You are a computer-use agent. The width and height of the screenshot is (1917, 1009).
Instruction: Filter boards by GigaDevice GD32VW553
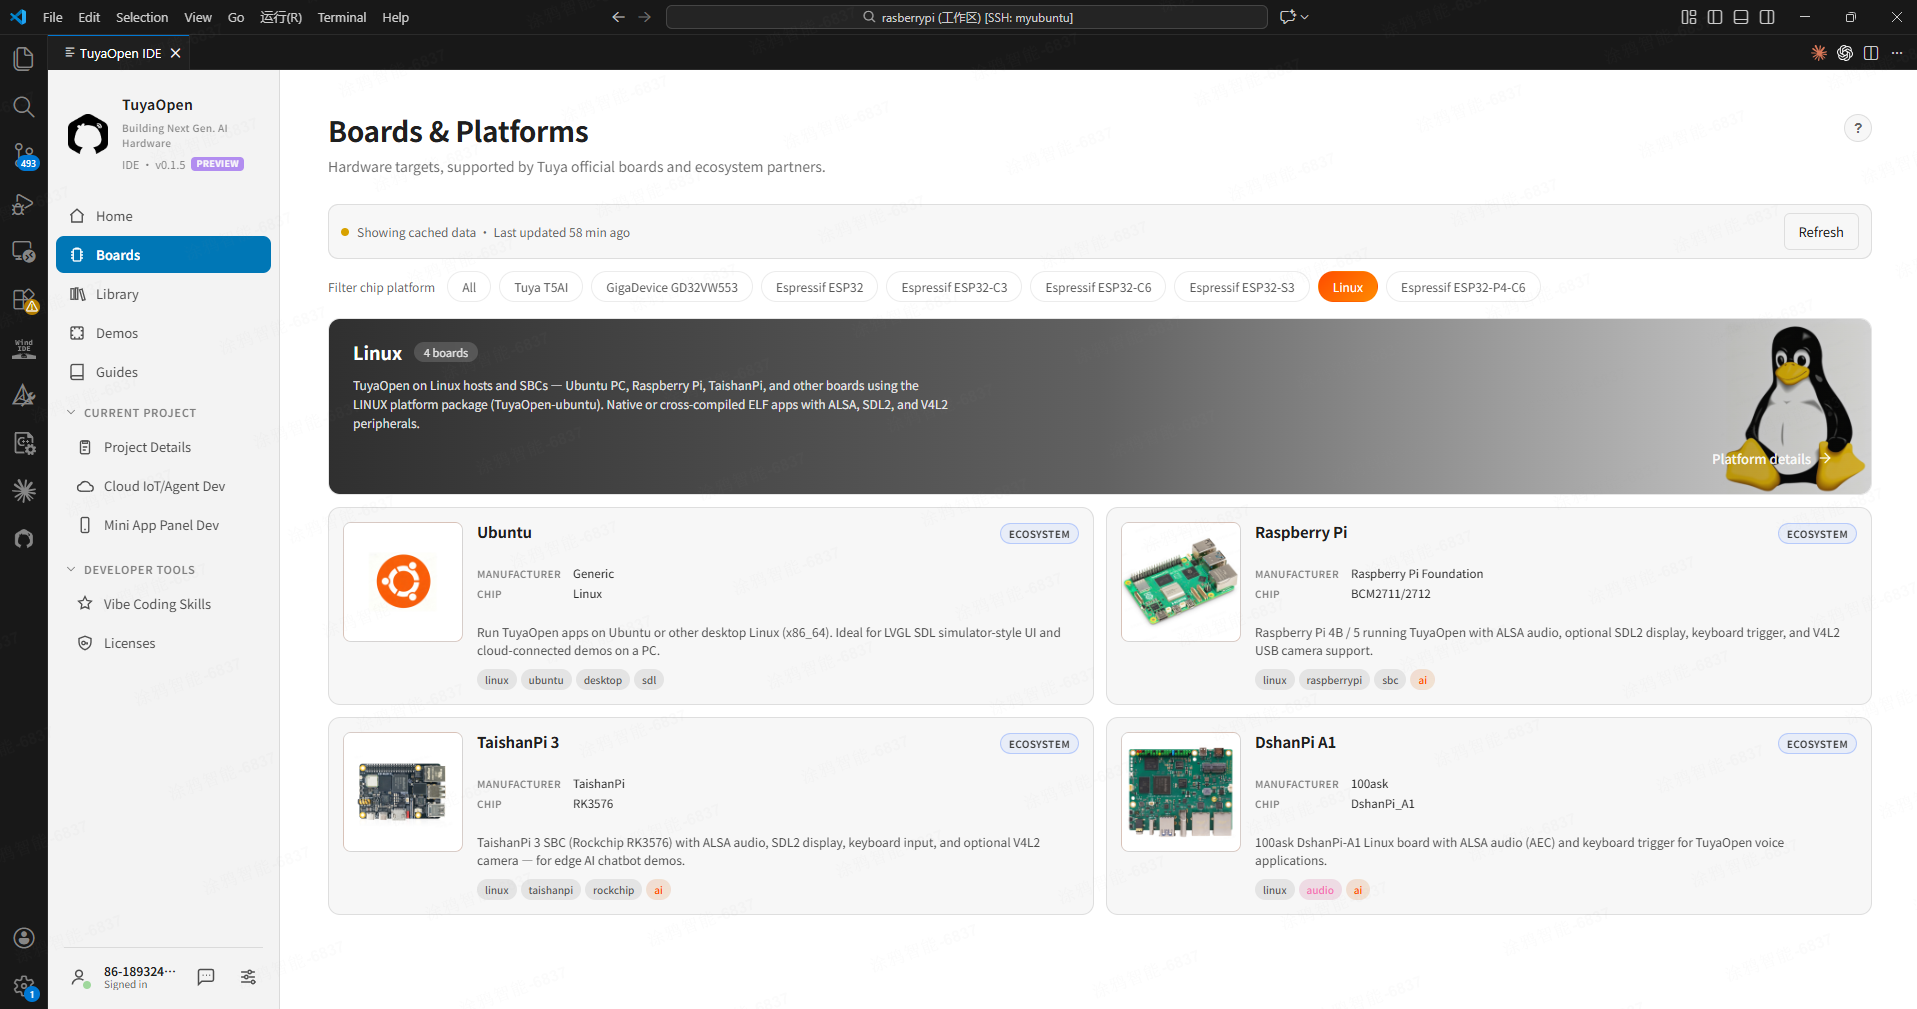672,287
